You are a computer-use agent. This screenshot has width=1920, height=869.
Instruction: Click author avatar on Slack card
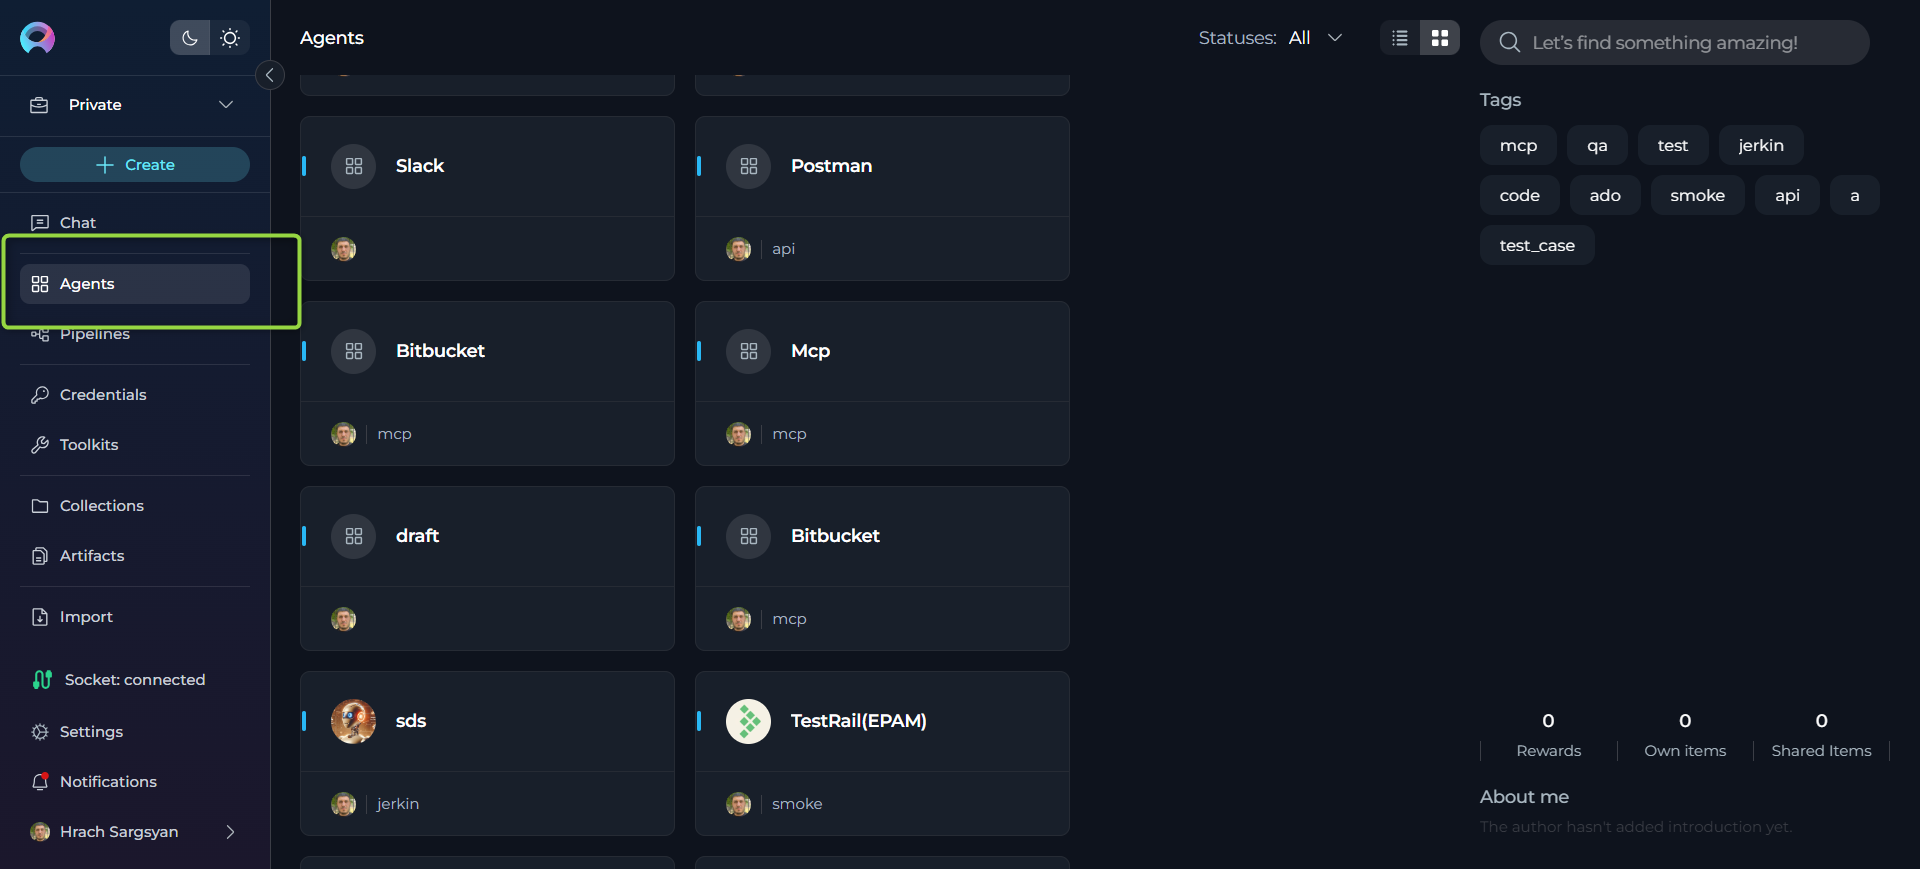[344, 249]
